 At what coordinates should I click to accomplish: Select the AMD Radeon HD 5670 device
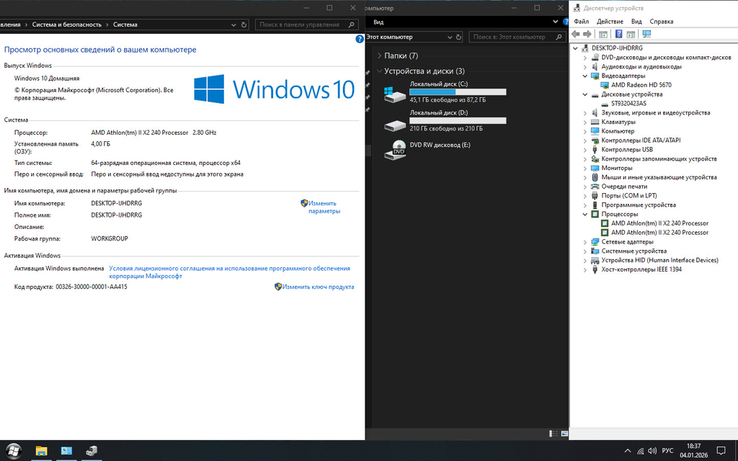point(641,85)
